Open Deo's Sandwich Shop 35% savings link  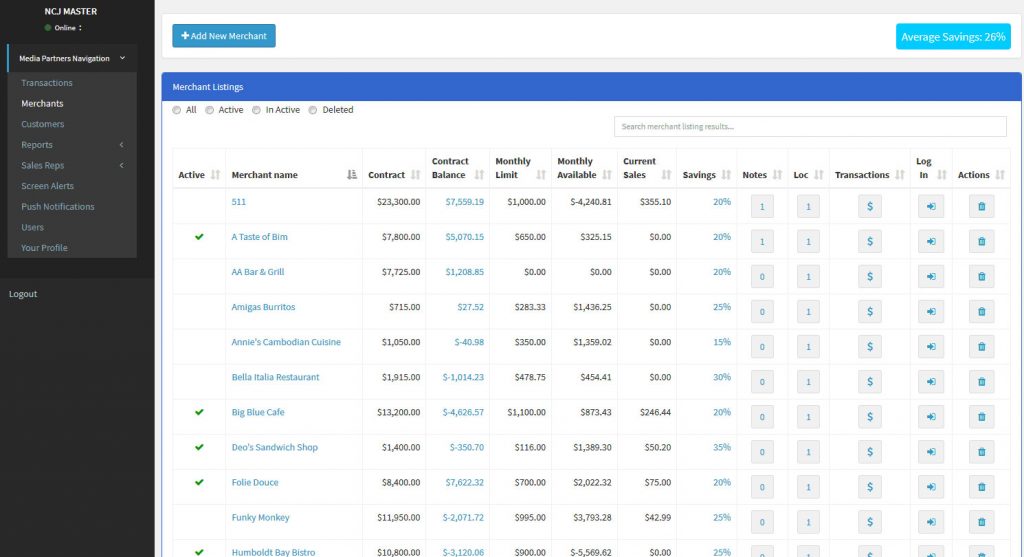[x=722, y=447]
